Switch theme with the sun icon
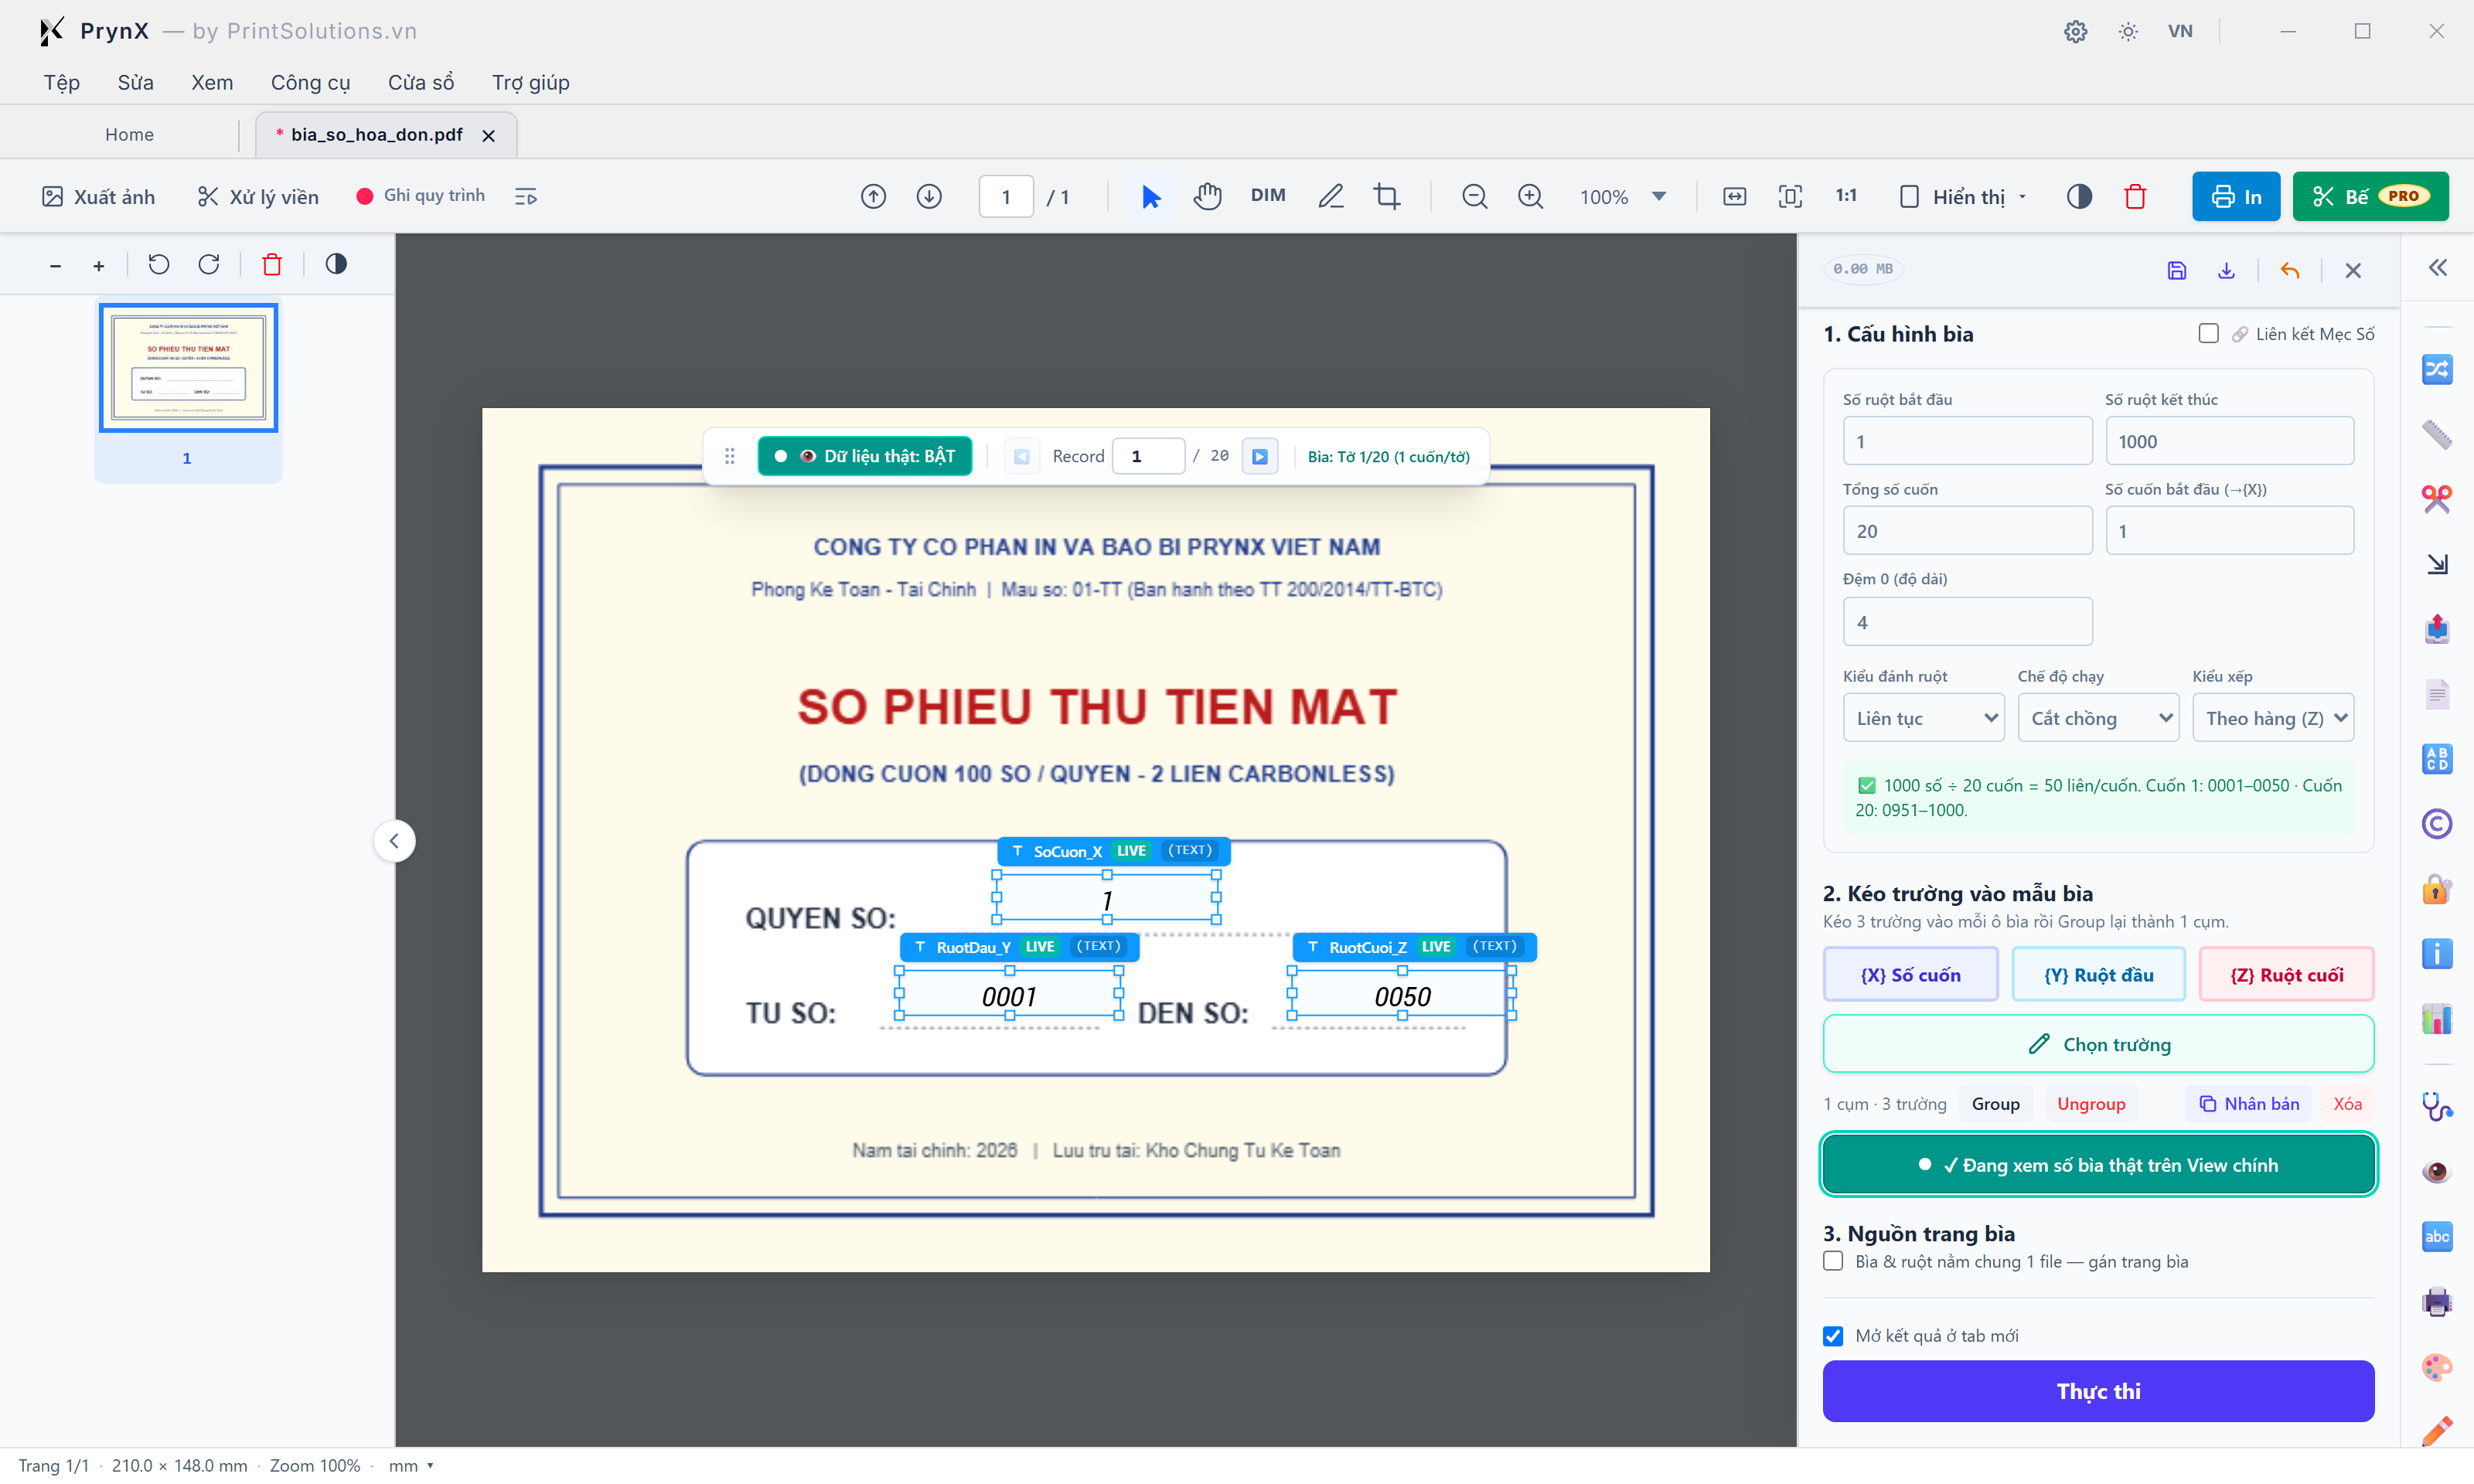Image resolution: width=2474 pixels, height=1484 pixels. (x=2128, y=31)
